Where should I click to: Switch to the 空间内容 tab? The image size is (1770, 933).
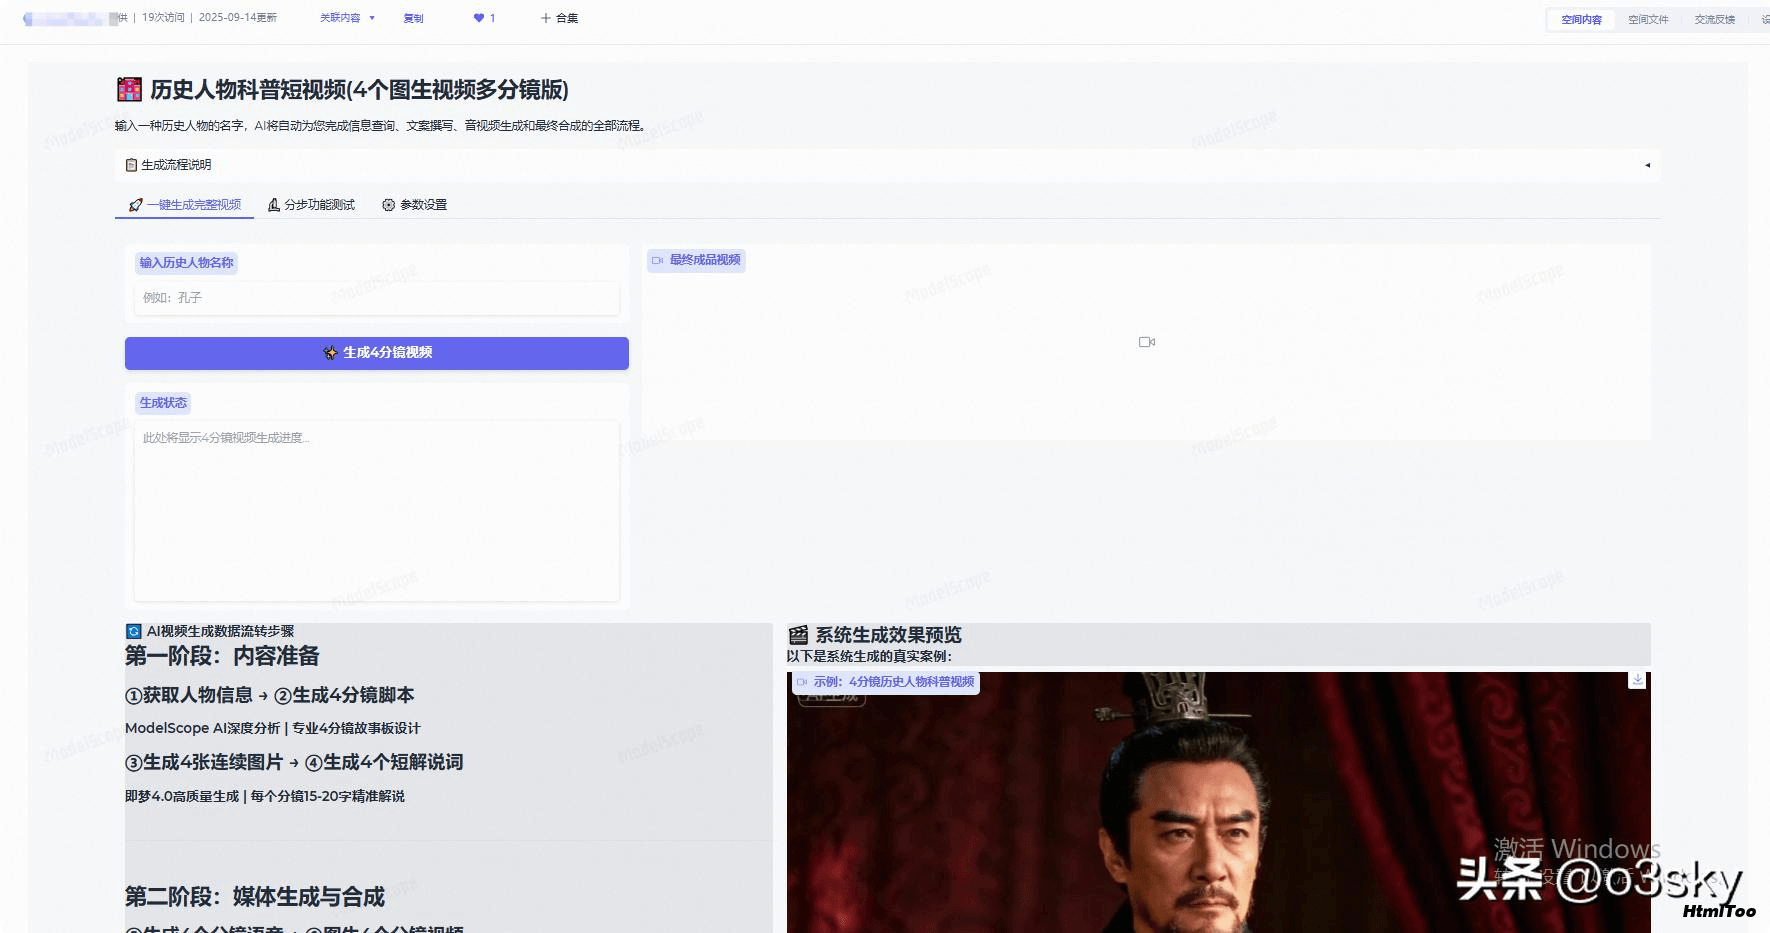(1581, 19)
